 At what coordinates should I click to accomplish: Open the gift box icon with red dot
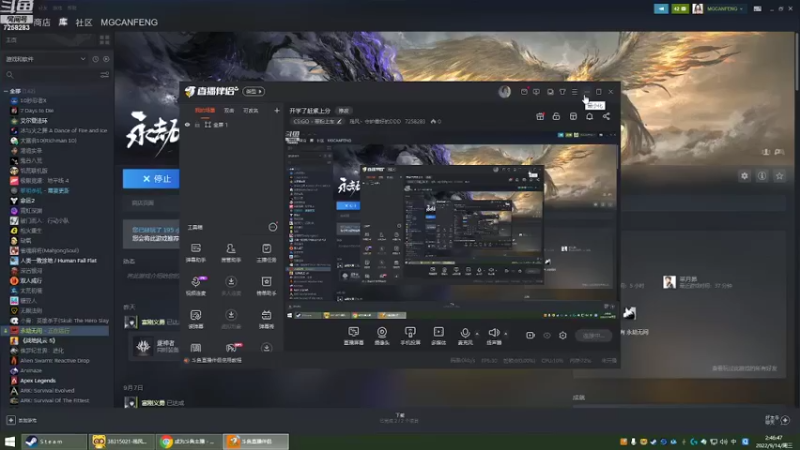tap(540, 116)
